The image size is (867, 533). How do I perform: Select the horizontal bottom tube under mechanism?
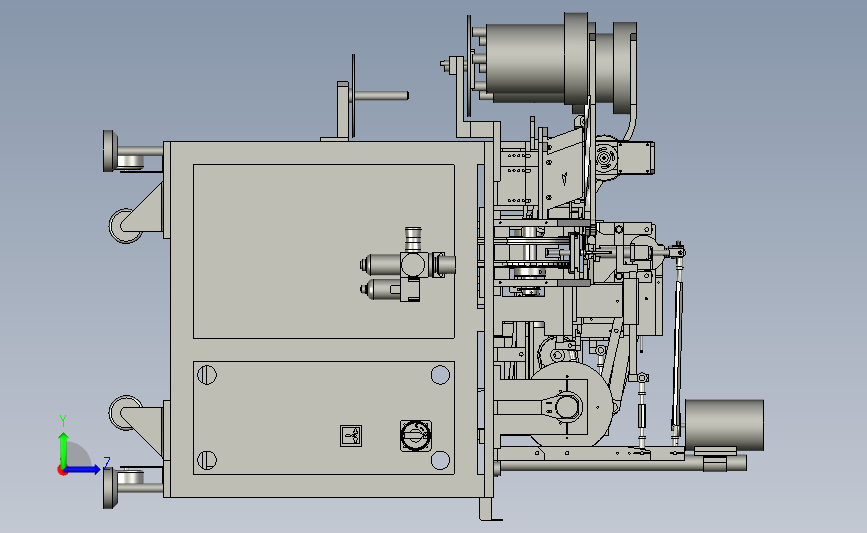[x=619, y=466]
